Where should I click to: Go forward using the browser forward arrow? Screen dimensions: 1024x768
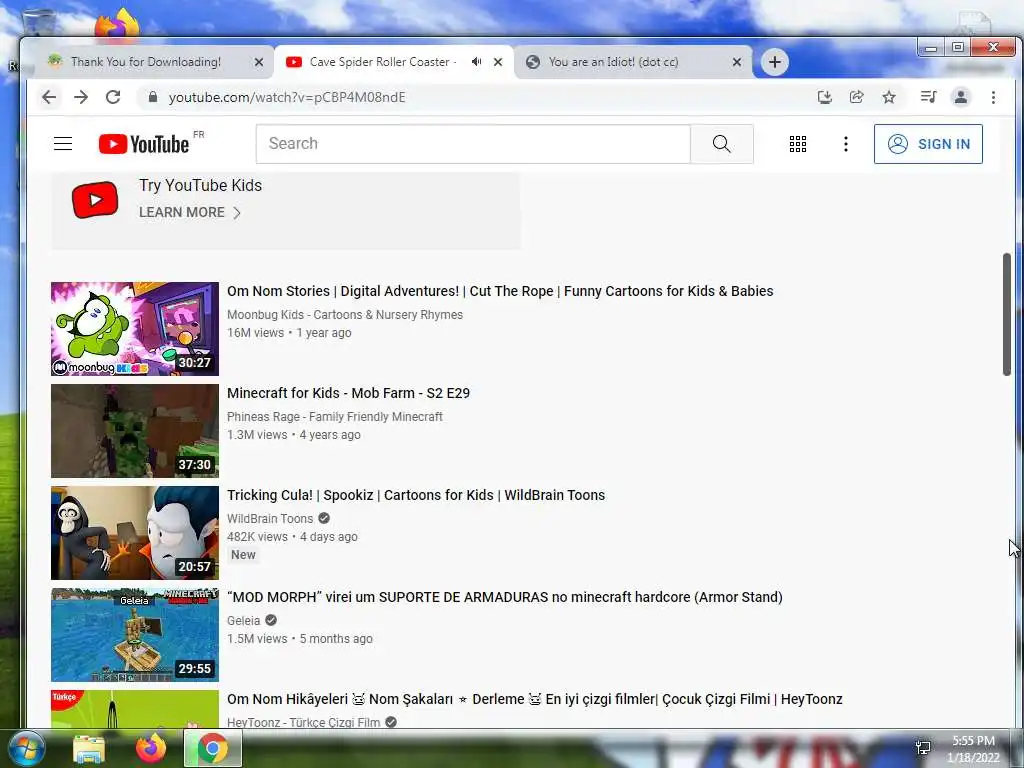[81, 97]
